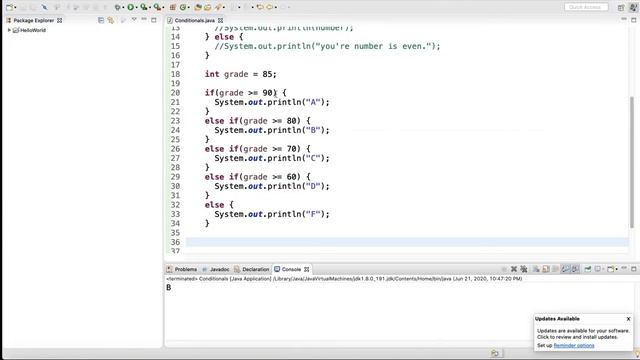640x360 pixels.
Task: Open the Reminder options link
Action: click(x=574, y=346)
